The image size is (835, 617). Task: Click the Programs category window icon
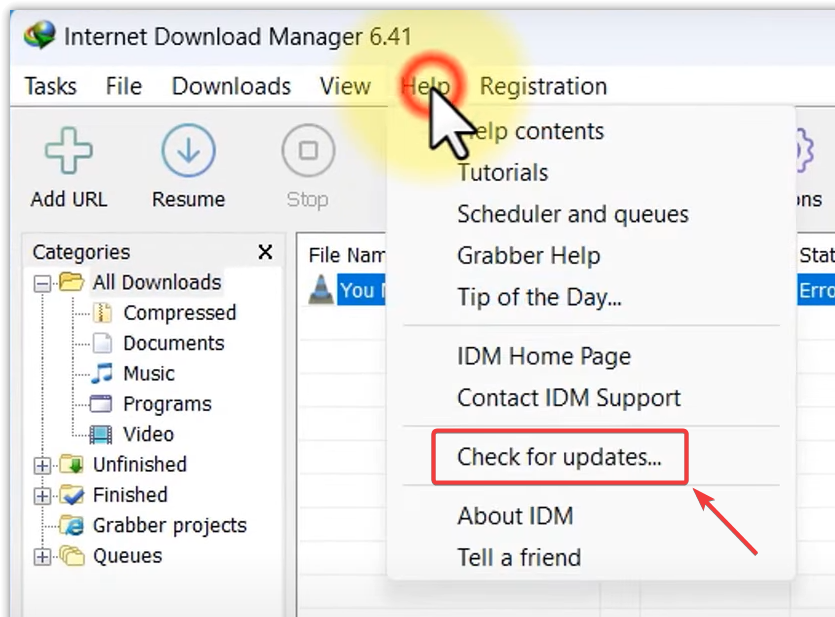(x=101, y=404)
